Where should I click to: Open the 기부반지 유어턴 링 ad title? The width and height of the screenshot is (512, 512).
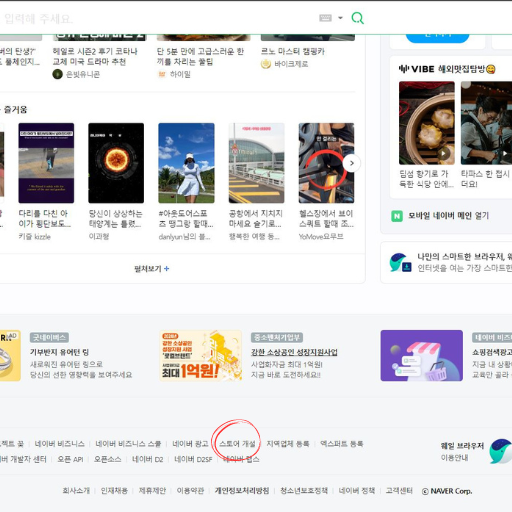click(60, 352)
